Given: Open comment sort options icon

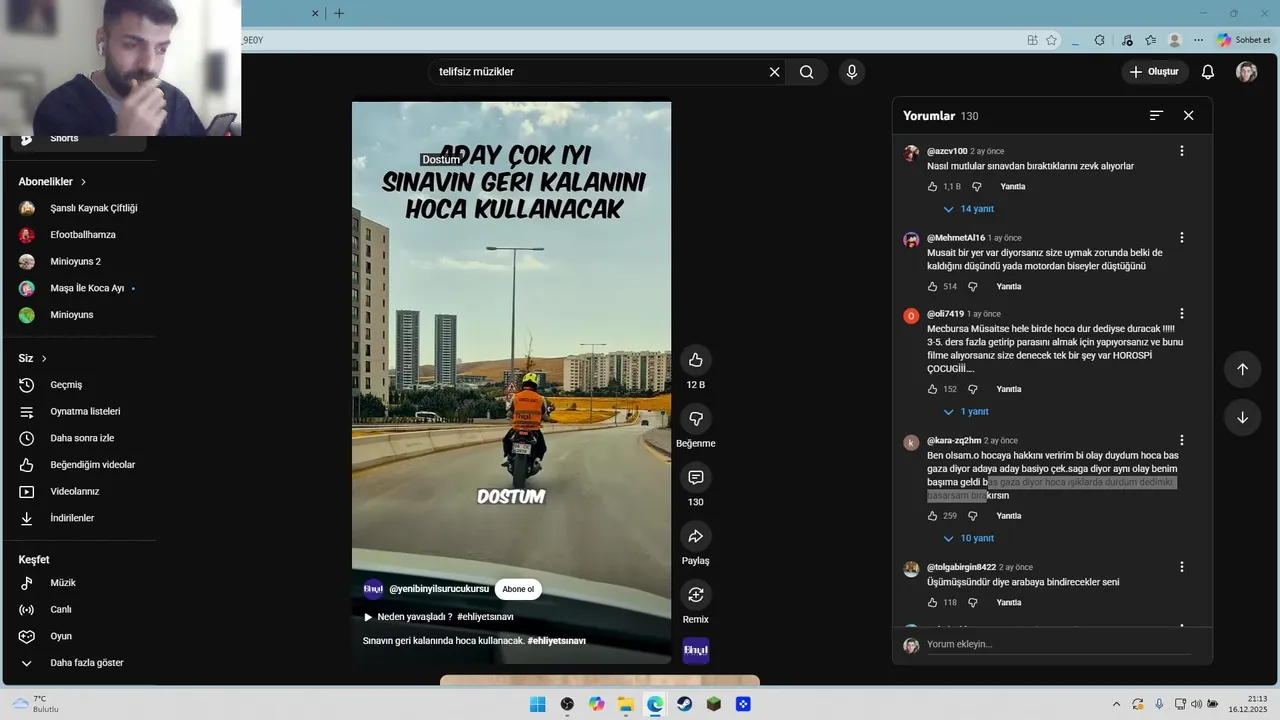Looking at the screenshot, I should (x=1156, y=116).
